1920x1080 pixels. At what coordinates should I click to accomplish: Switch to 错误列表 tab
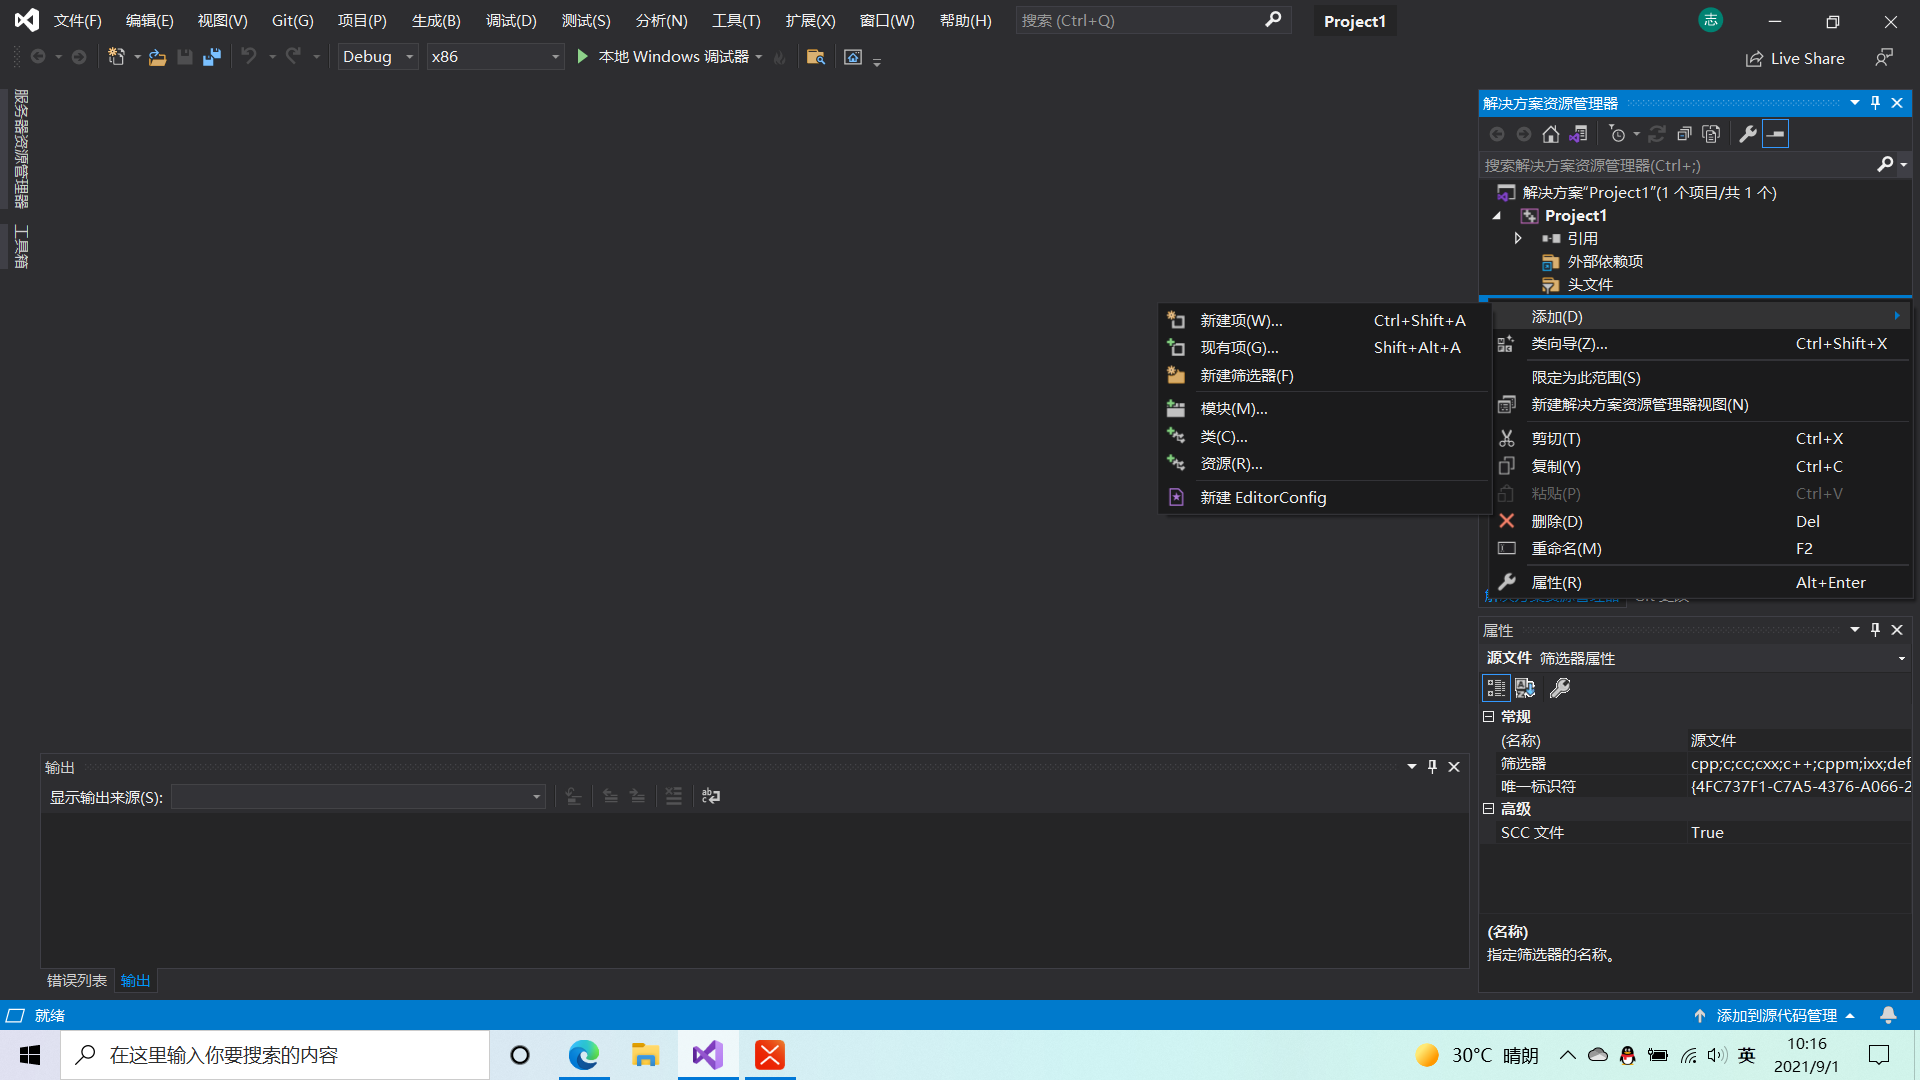(76, 980)
